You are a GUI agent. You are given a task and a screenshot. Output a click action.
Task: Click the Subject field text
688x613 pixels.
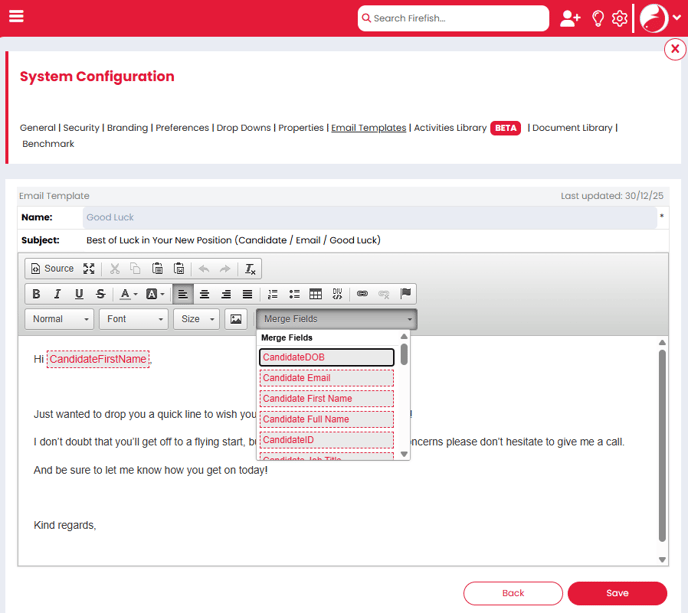pyautogui.click(x=233, y=240)
